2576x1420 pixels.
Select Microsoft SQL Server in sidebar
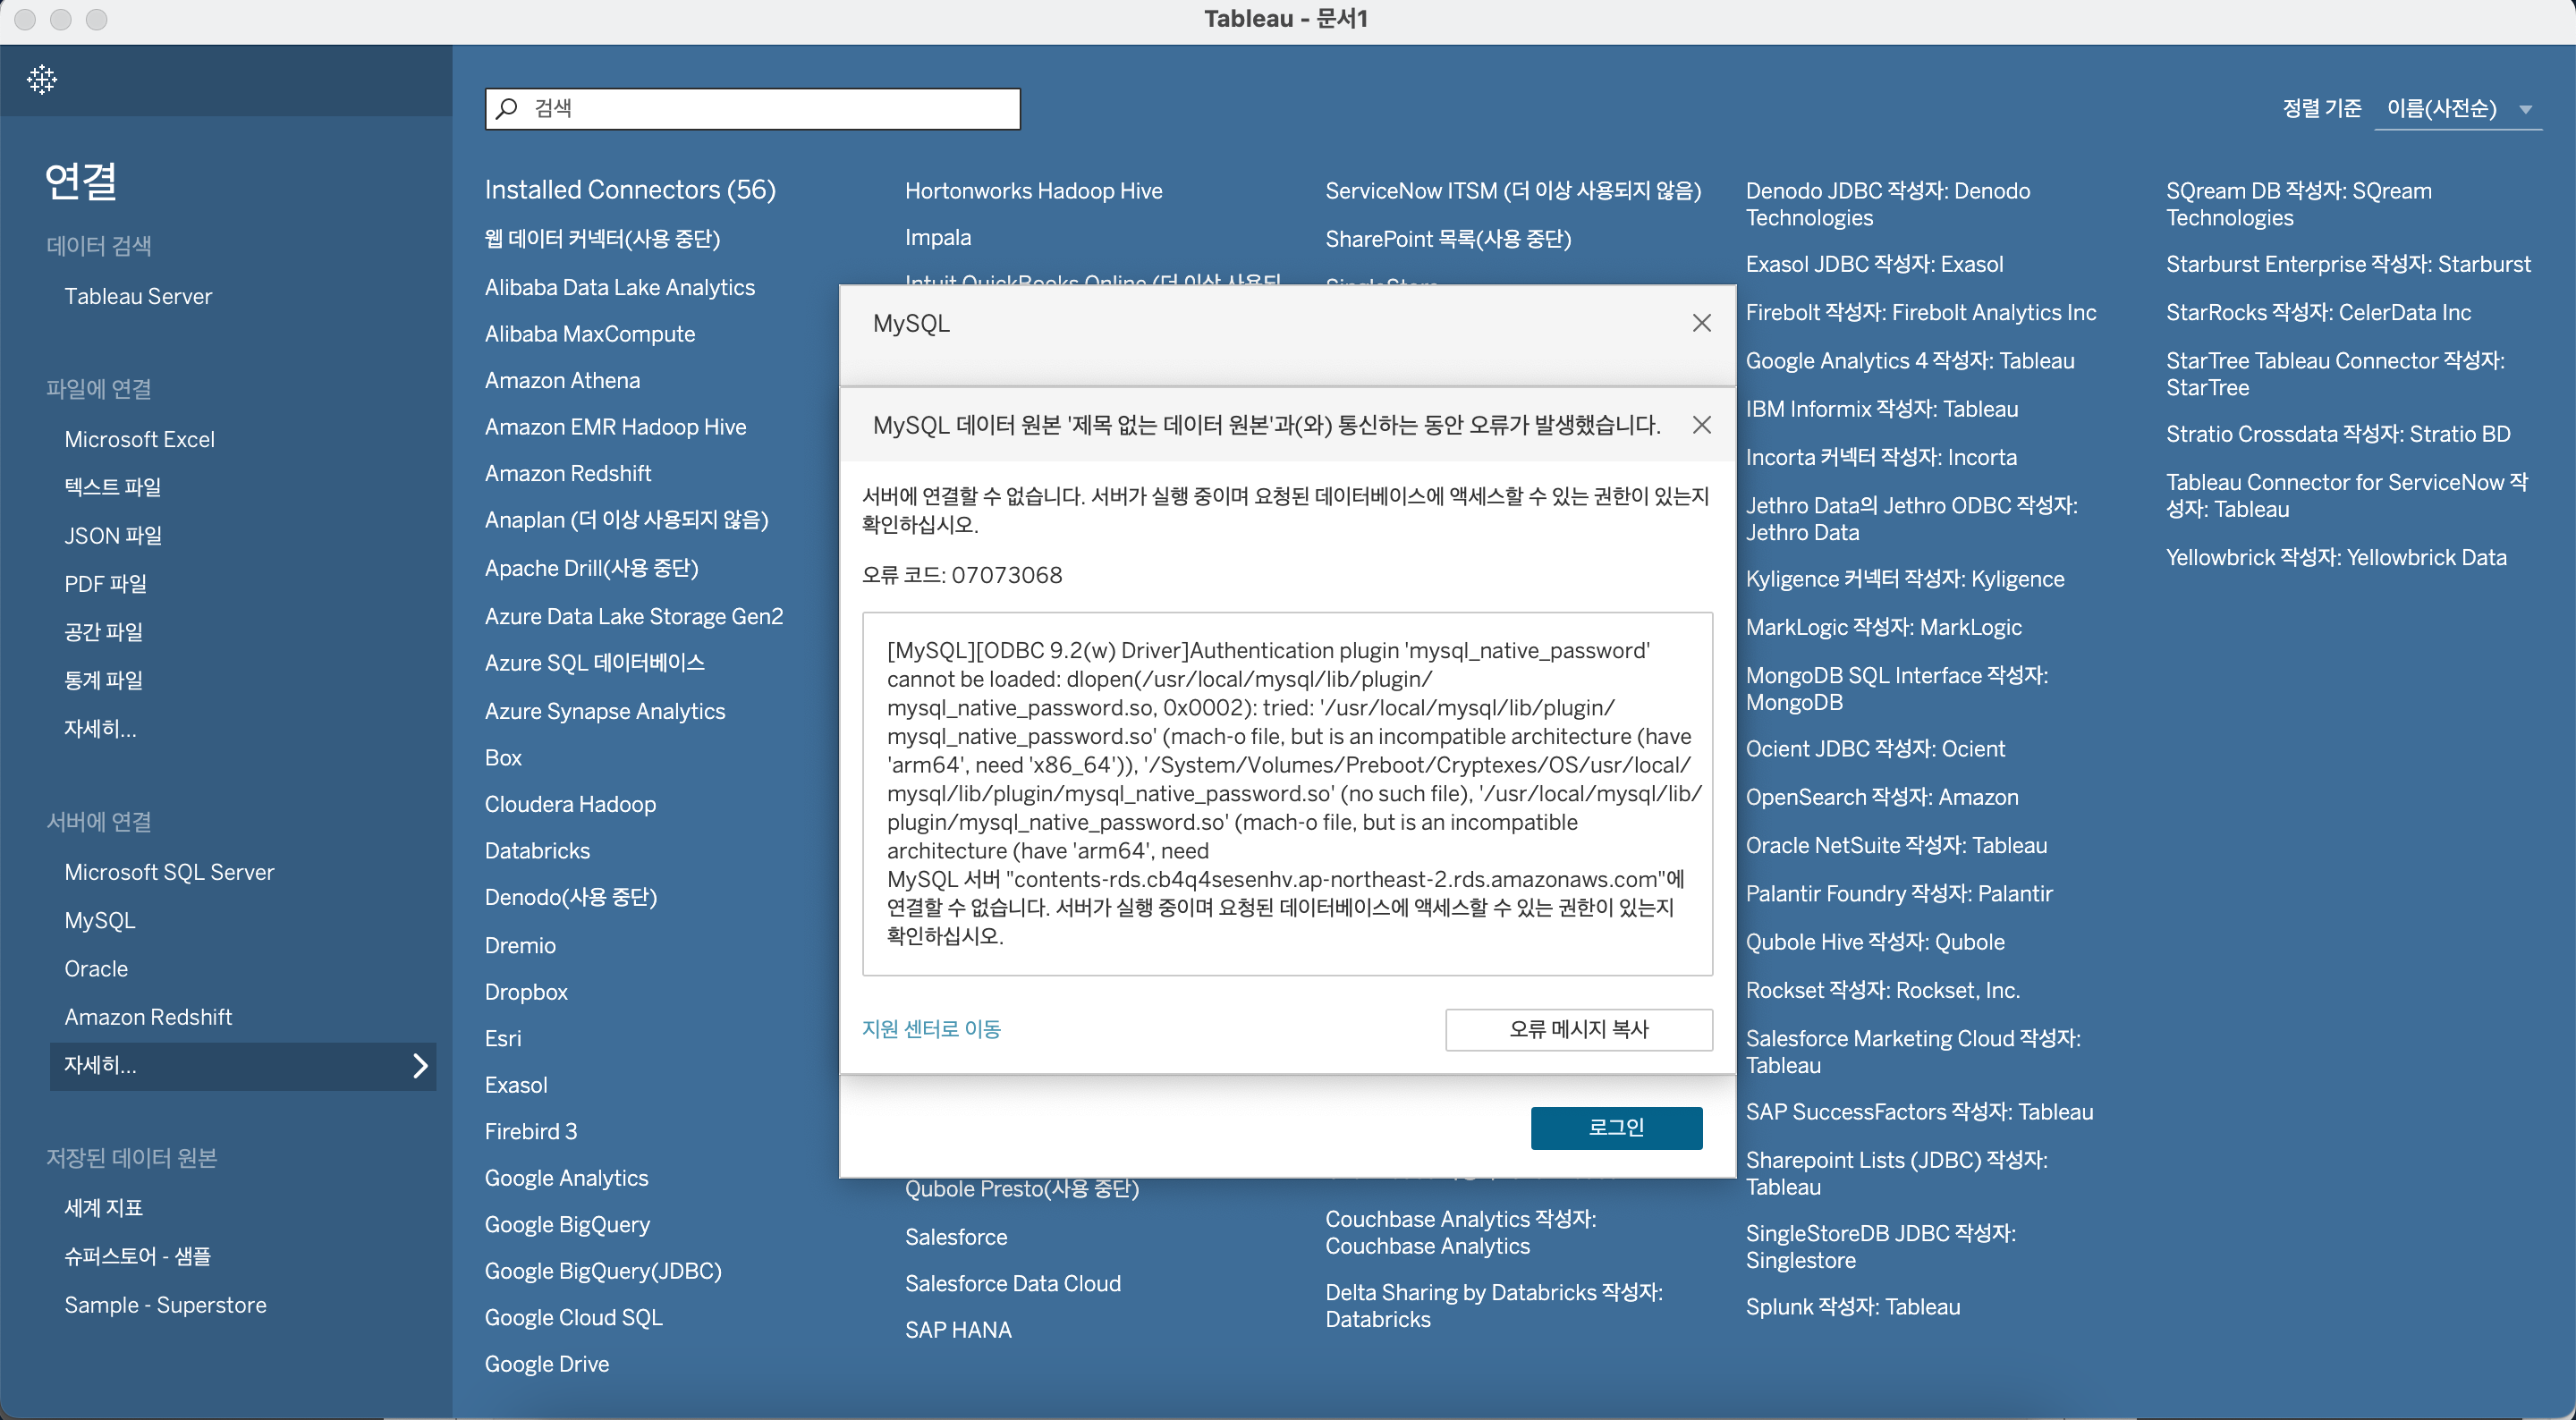(x=169, y=872)
